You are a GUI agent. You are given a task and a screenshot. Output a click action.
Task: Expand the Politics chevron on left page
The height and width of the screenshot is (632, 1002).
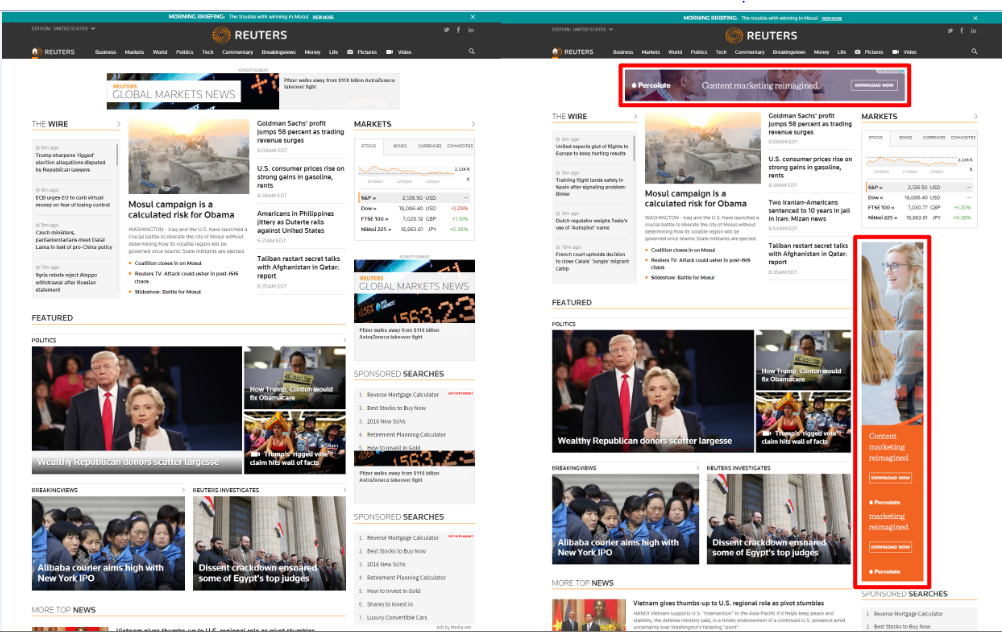[344, 340]
